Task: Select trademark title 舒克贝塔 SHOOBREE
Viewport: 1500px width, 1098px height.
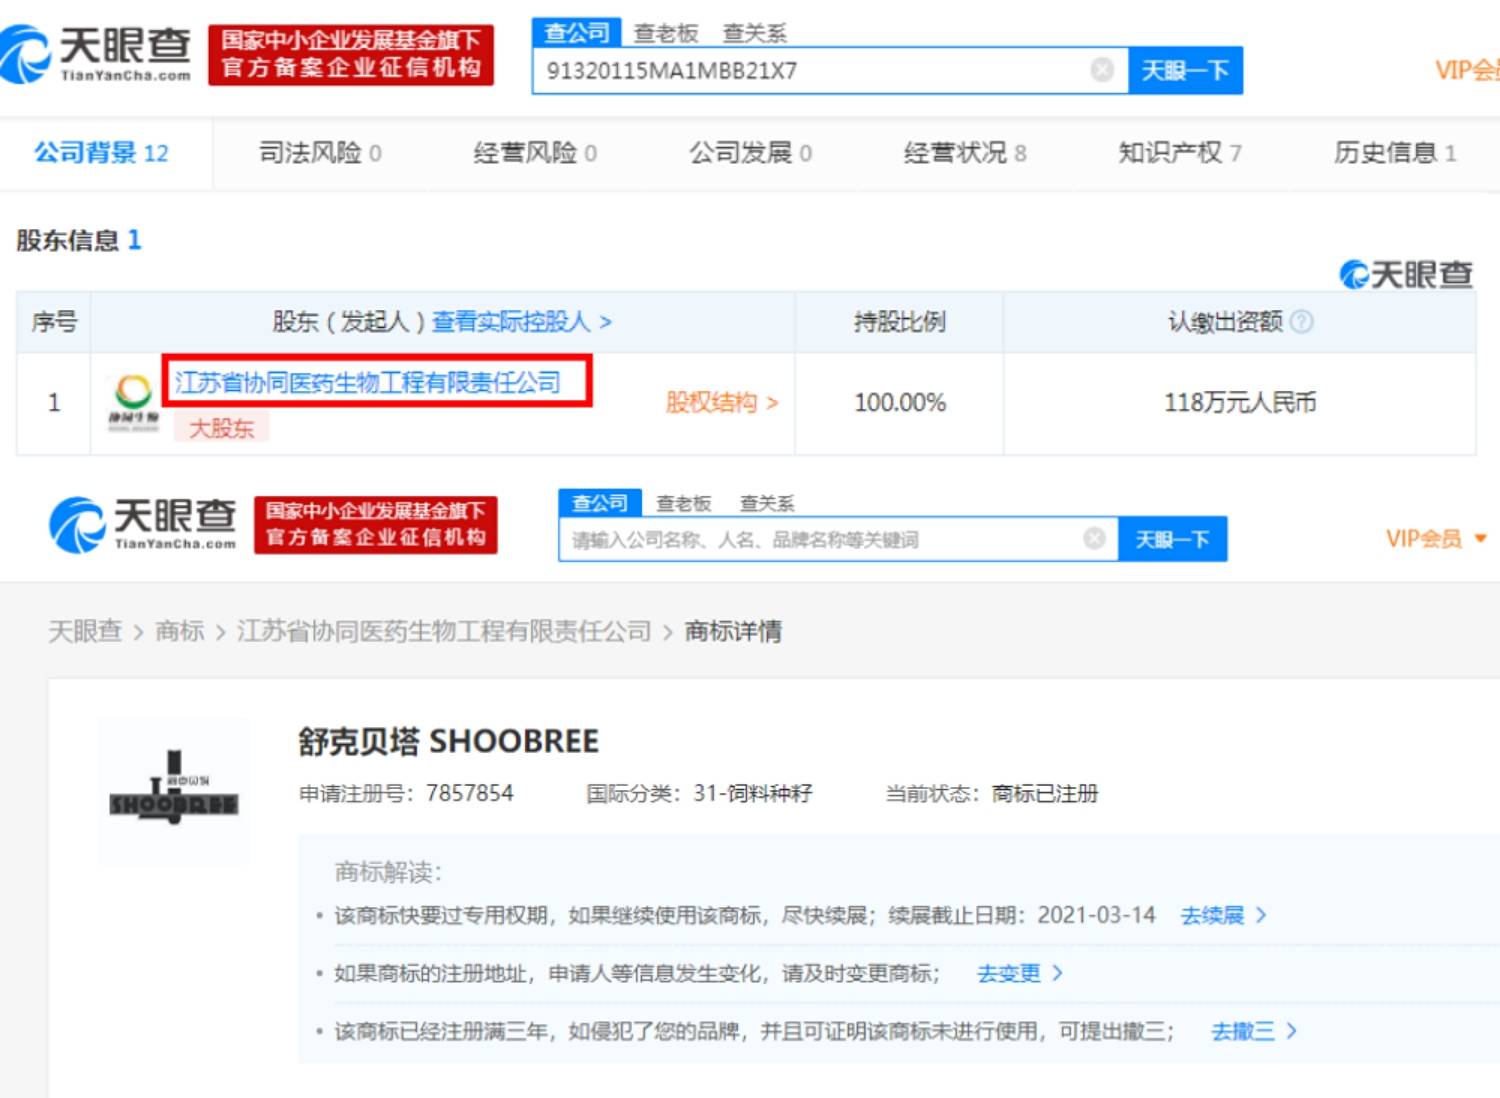Action: [449, 741]
